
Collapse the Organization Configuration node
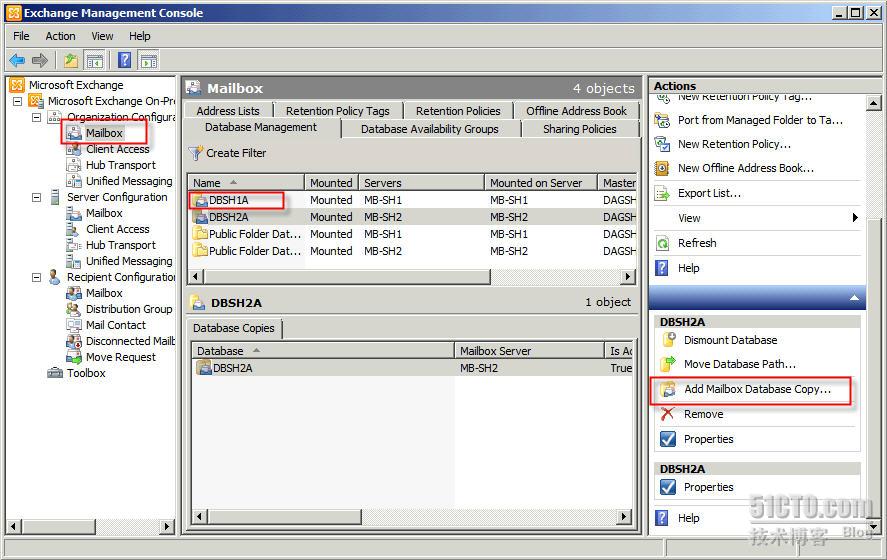click(x=37, y=118)
